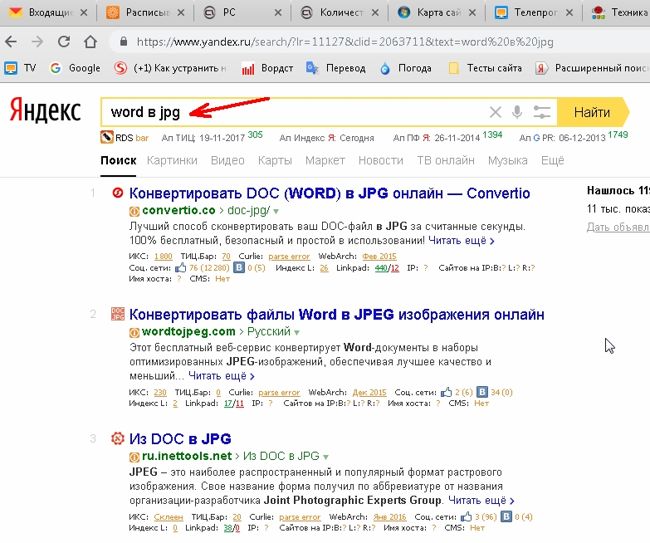The height and width of the screenshot is (543, 650).
Task: Click Дать объявление link at right
Action: 618,227
